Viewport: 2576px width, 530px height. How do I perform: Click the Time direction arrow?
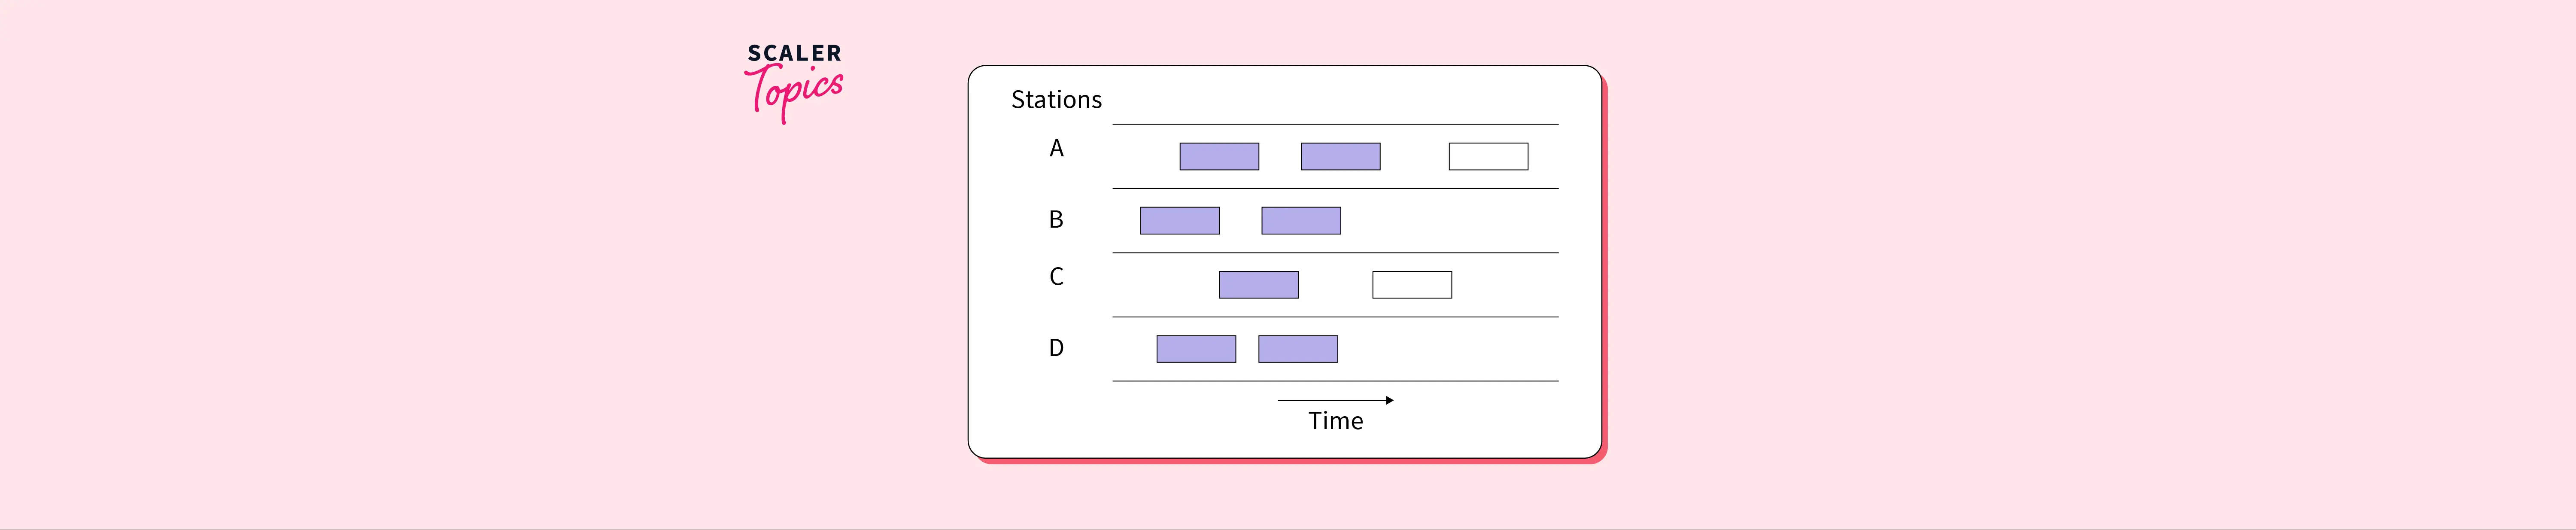point(1335,400)
